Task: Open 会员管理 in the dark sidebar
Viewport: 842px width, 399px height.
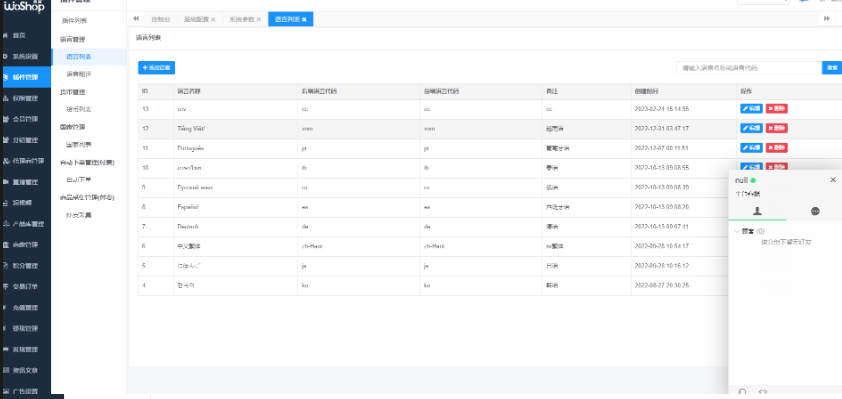Action: point(25,119)
